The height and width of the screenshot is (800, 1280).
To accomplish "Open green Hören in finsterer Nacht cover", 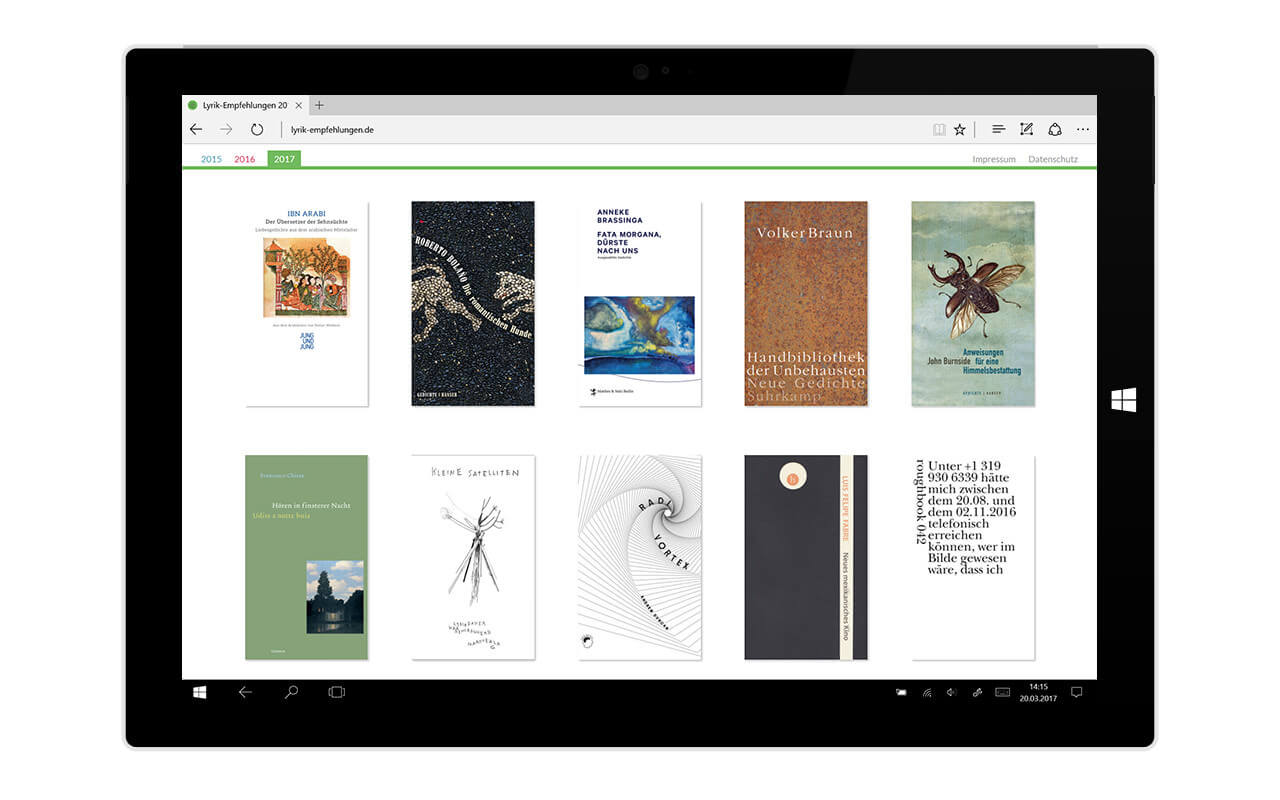I will (307, 558).
